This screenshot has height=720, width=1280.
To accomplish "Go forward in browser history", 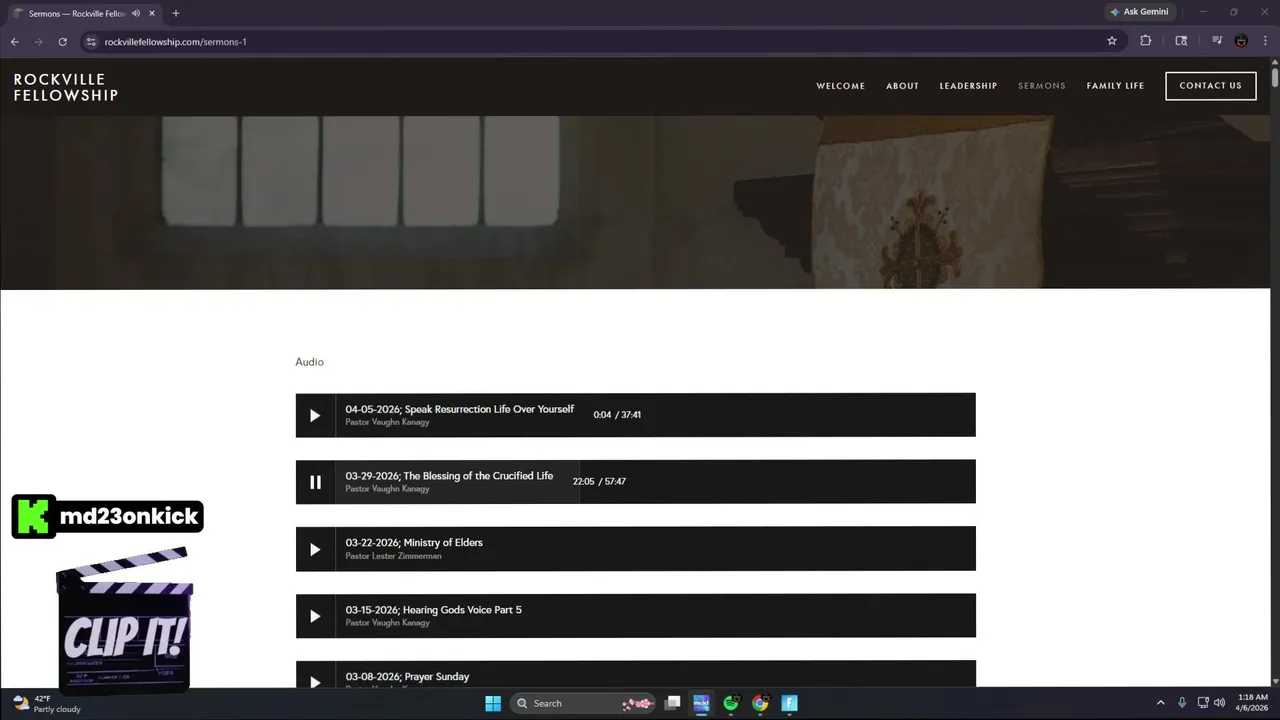I will tap(38, 41).
